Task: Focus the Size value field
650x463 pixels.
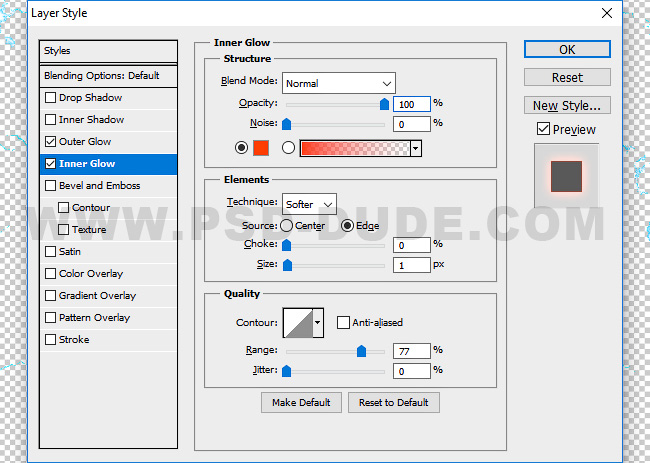Action: [x=412, y=265]
